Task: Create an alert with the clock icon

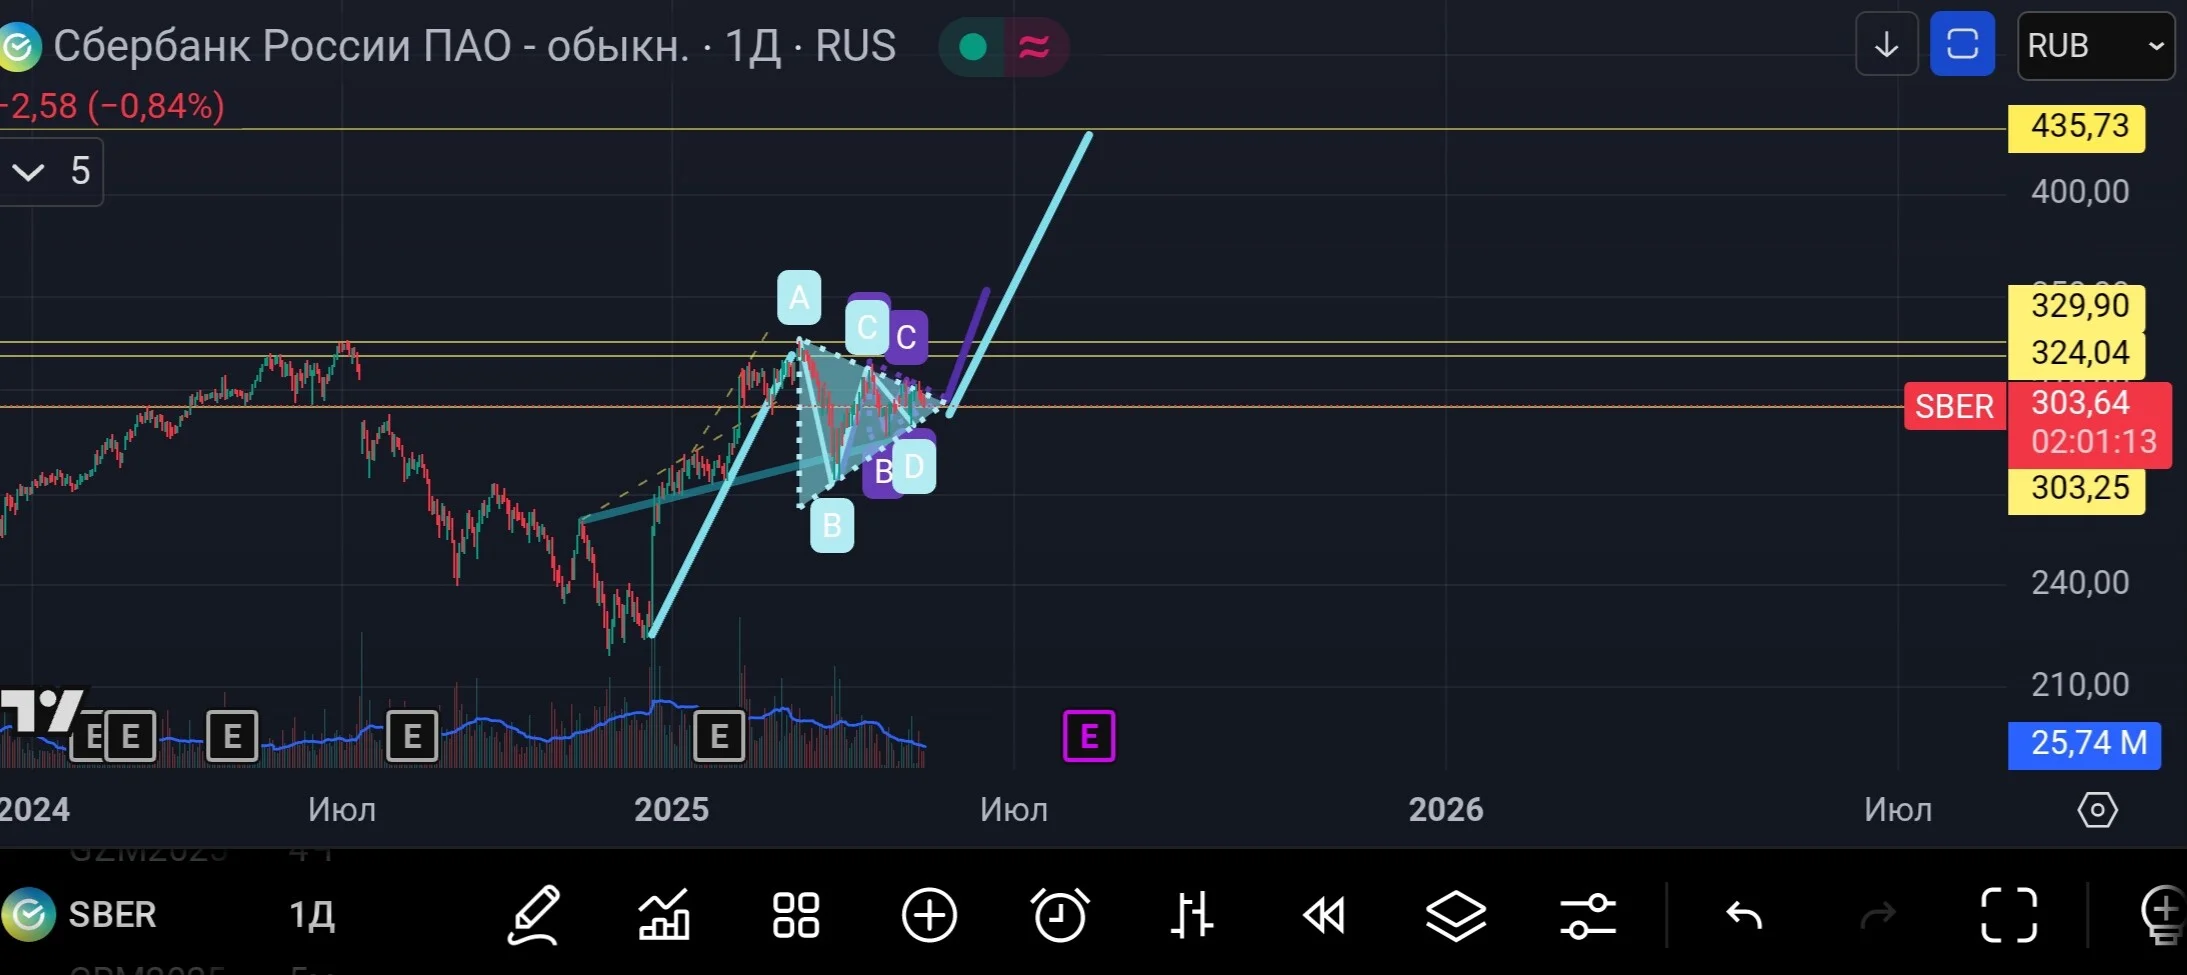Action: tap(1060, 915)
